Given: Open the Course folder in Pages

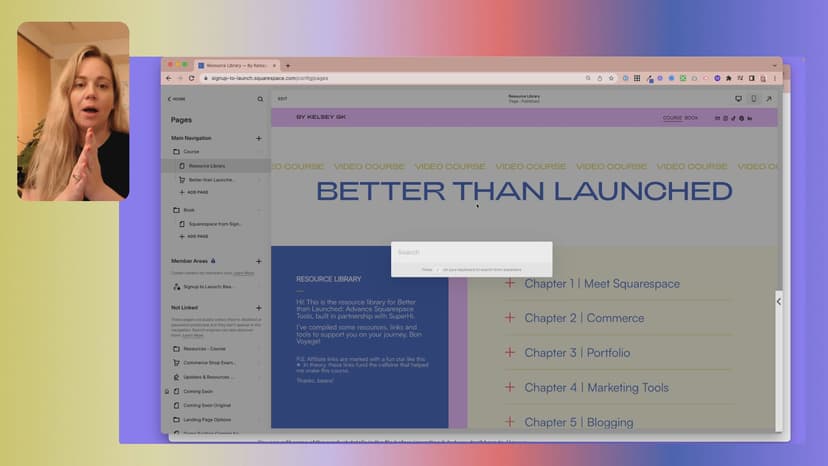Looking at the screenshot, I should click(x=190, y=152).
